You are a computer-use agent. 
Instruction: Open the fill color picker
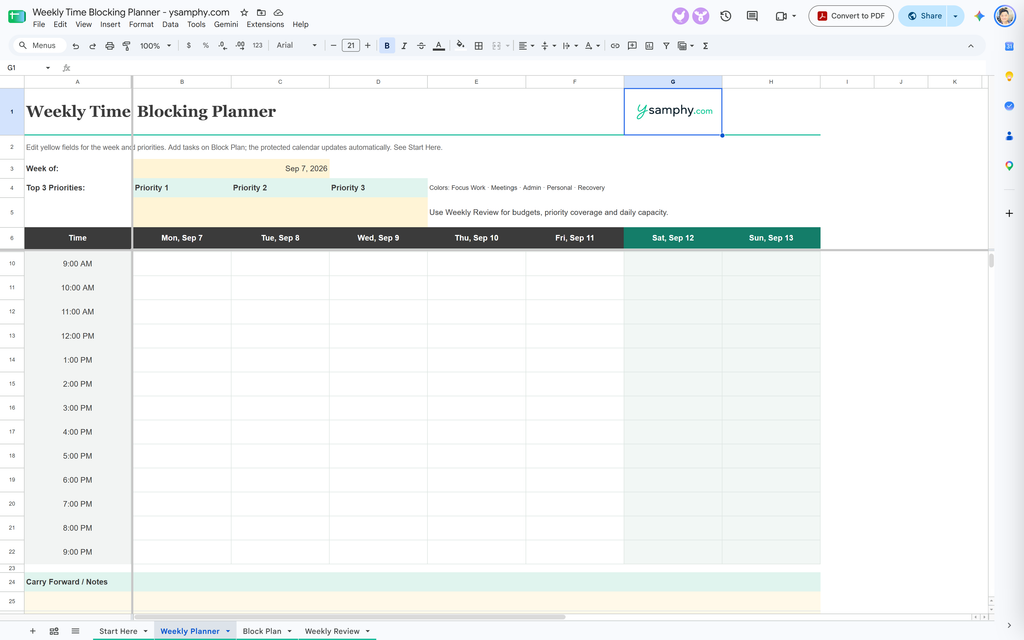coord(460,46)
